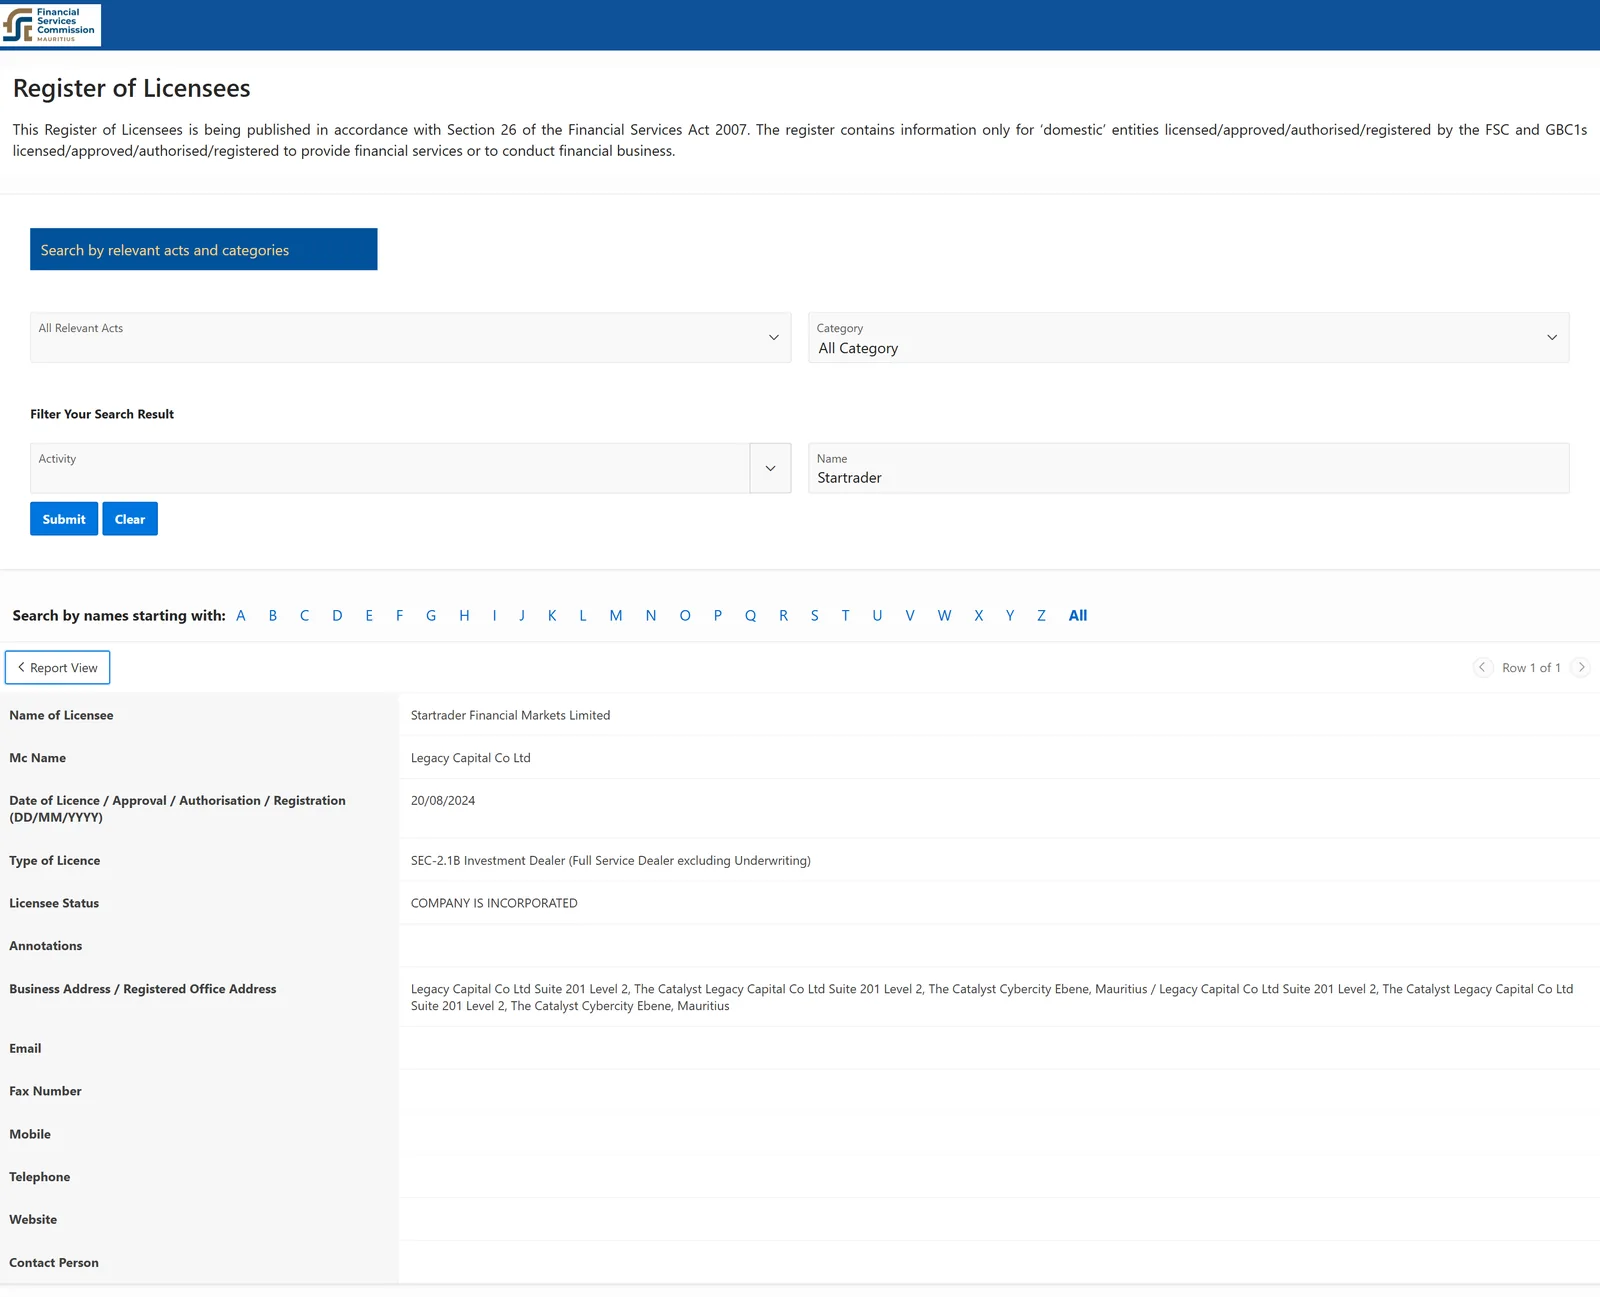This screenshot has width=1600, height=1297.
Task: Filter names starting with M
Action: pyautogui.click(x=616, y=616)
